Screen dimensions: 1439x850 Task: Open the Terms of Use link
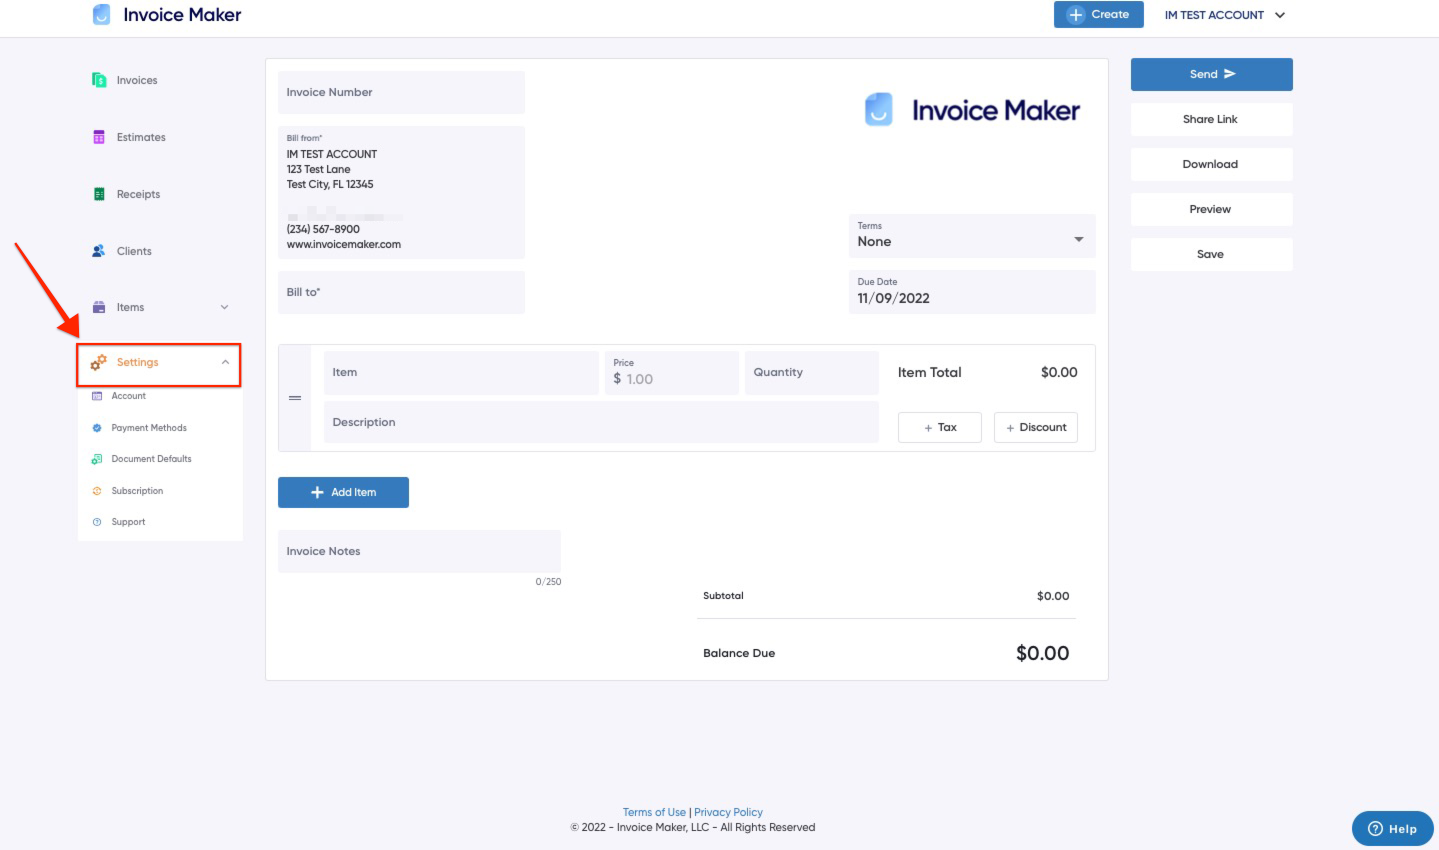pyautogui.click(x=654, y=812)
